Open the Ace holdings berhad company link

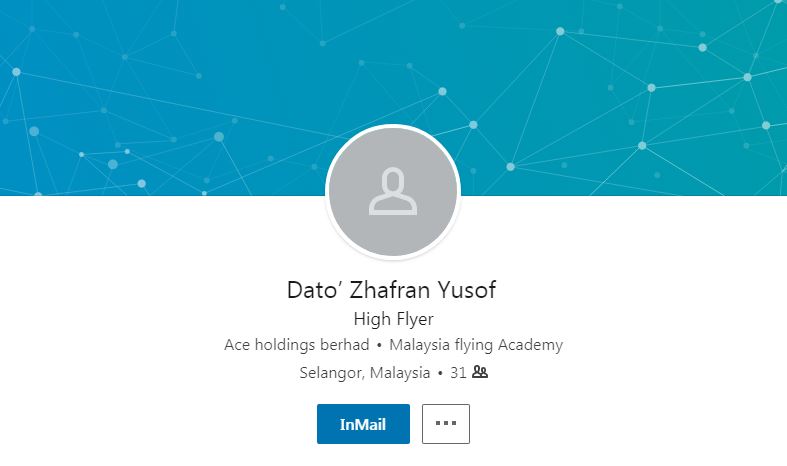pyautogui.click(x=297, y=345)
